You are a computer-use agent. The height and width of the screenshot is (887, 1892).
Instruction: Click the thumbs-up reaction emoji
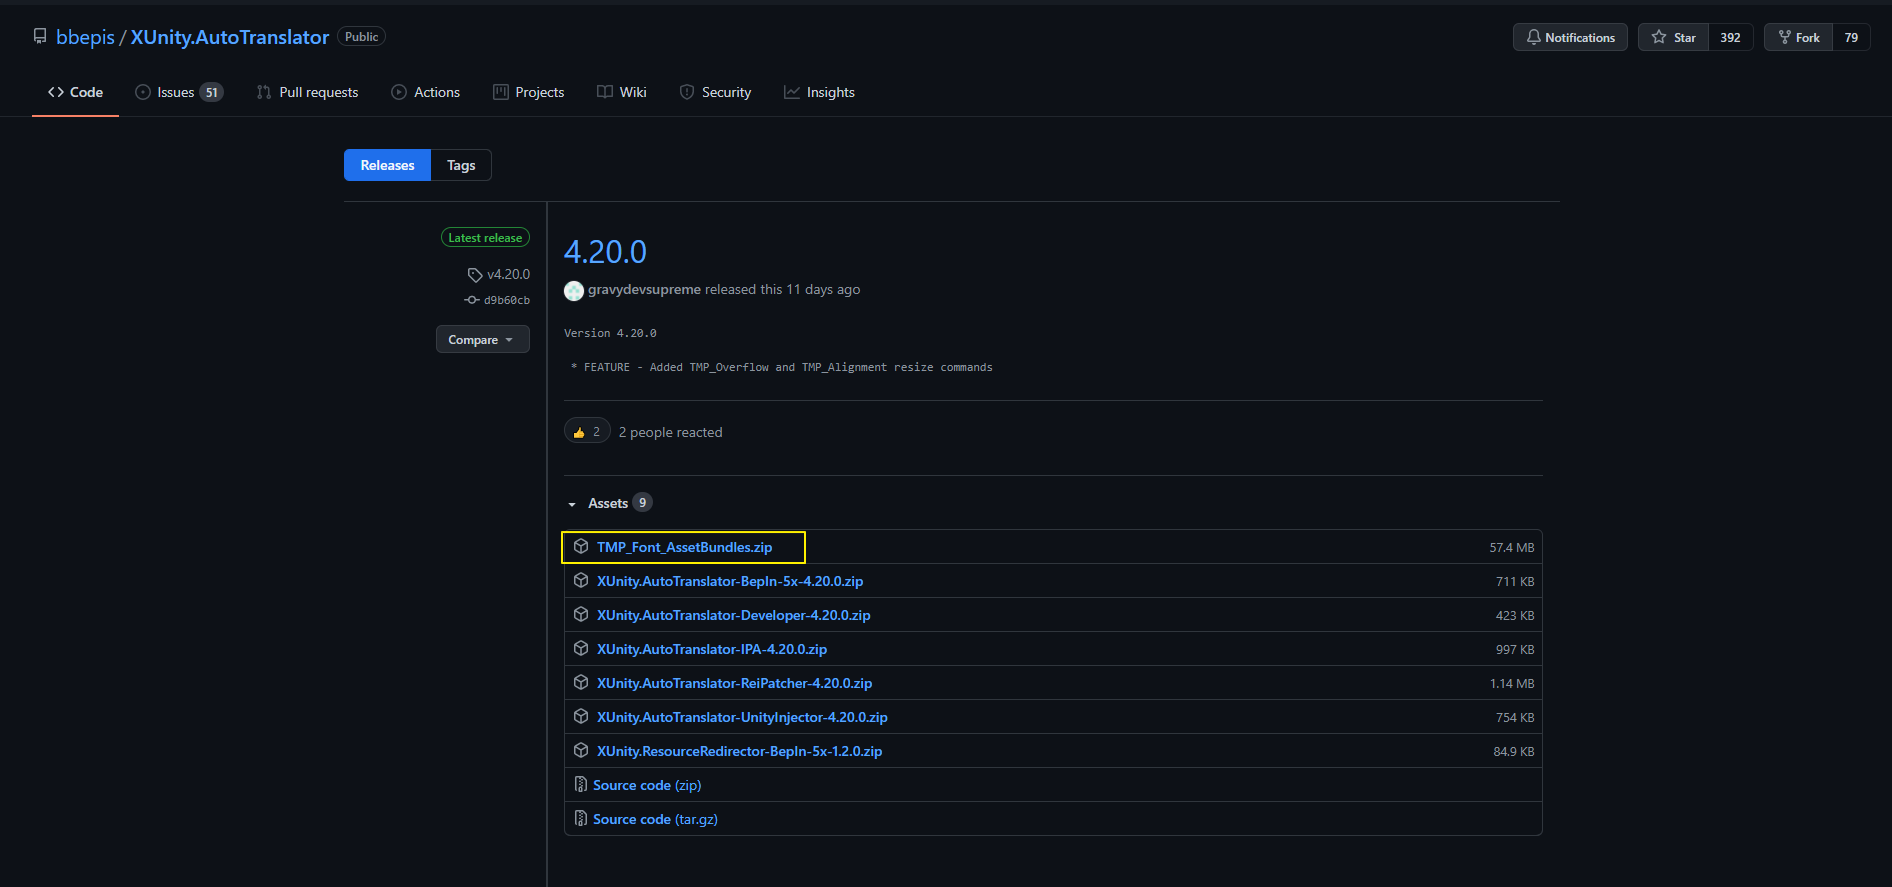[579, 432]
